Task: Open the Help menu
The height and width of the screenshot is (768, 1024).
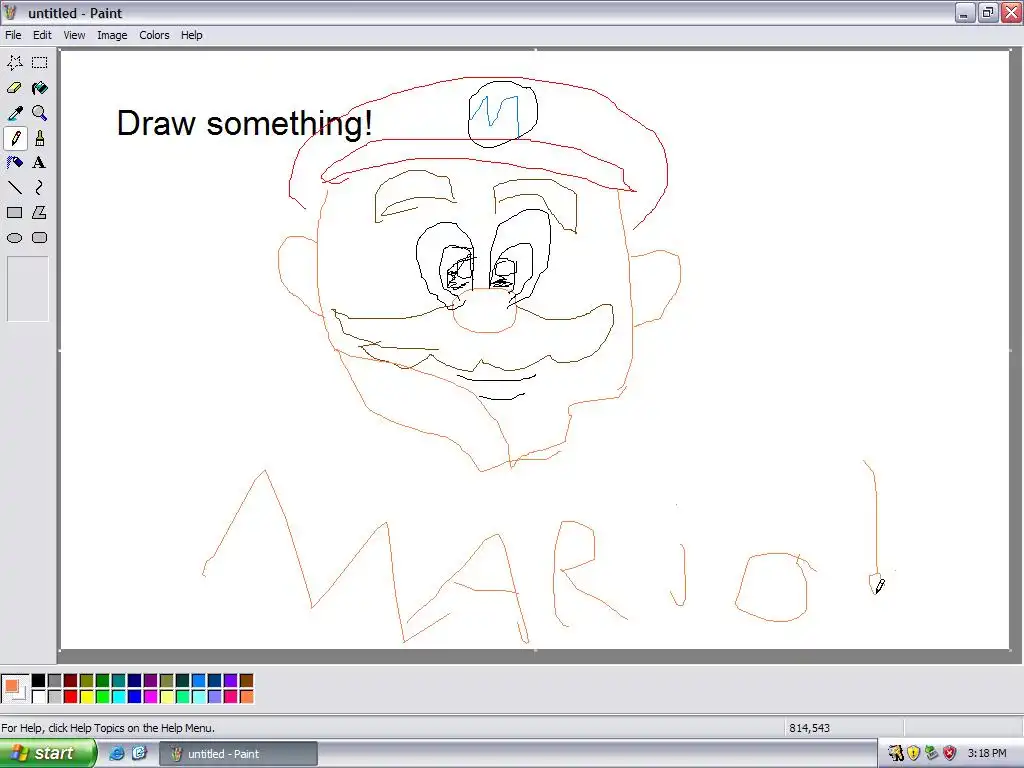Action: click(x=191, y=35)
